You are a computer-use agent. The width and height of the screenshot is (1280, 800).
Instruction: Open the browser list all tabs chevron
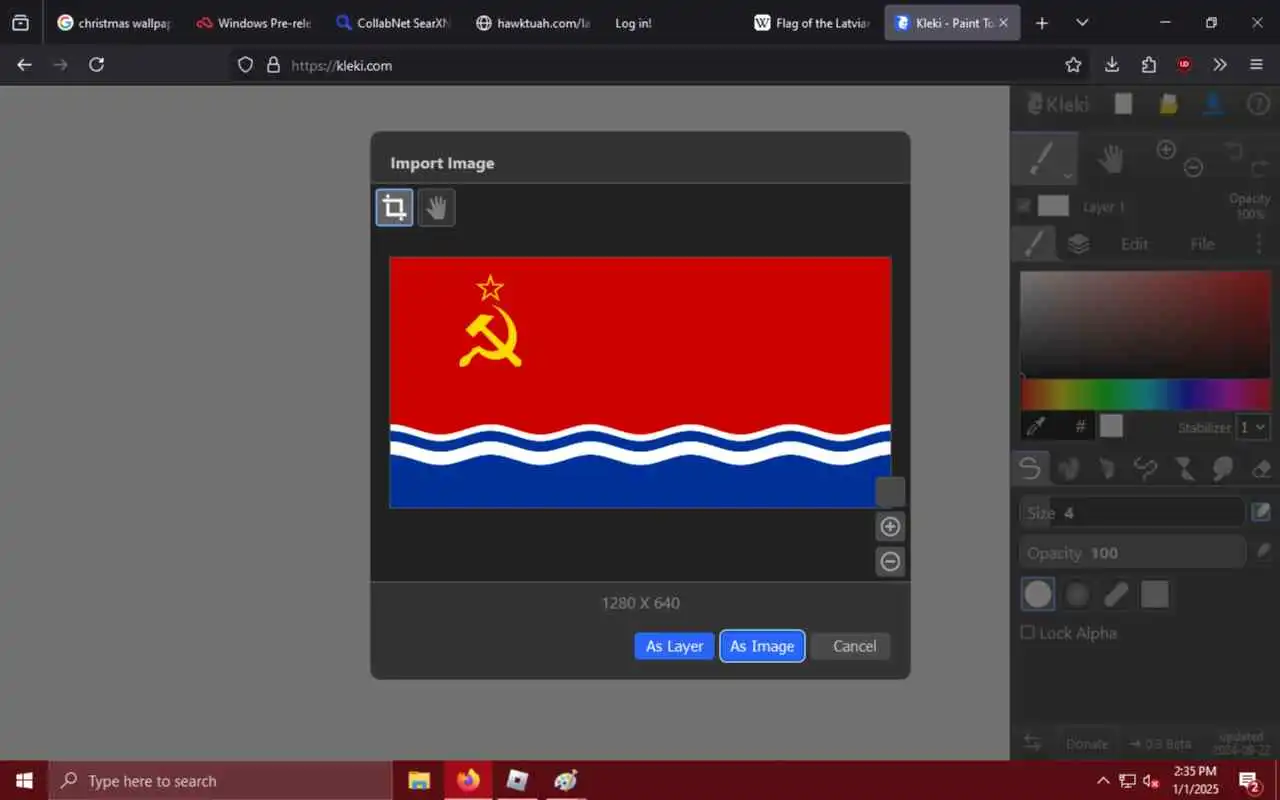click(x=1082, y=23)
